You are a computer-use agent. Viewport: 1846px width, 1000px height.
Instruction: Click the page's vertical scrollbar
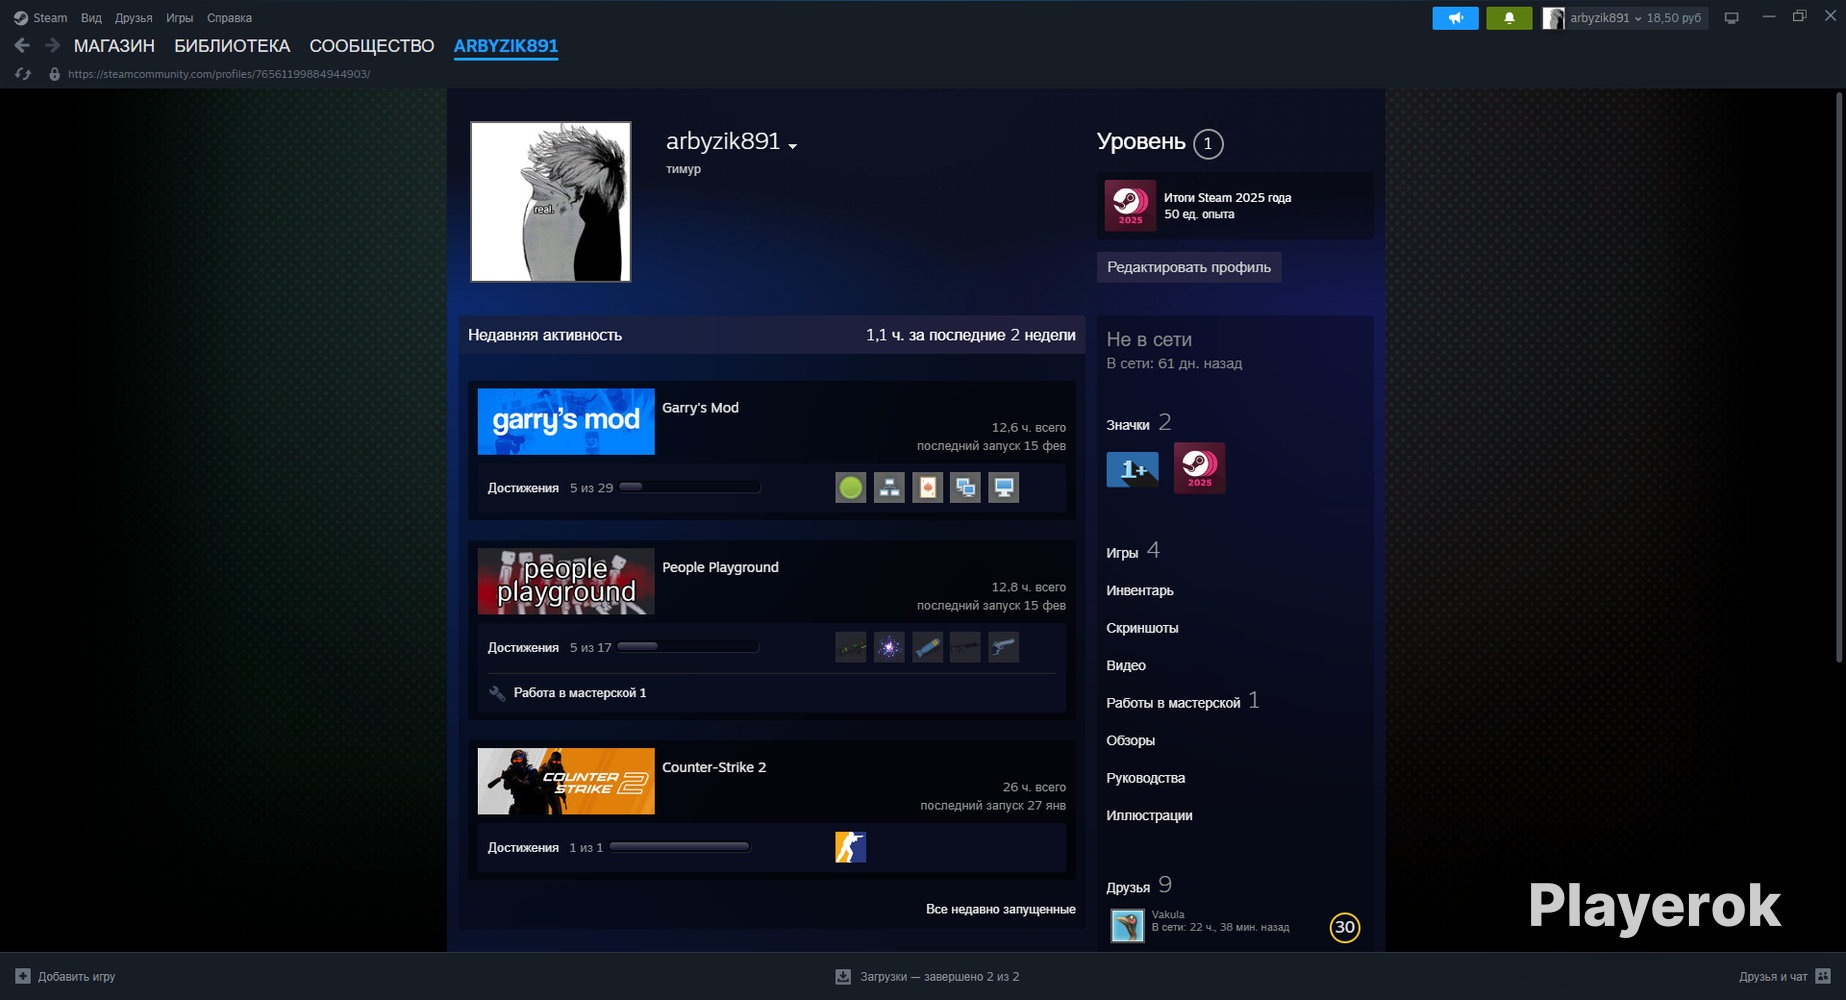click(1838, 377)
